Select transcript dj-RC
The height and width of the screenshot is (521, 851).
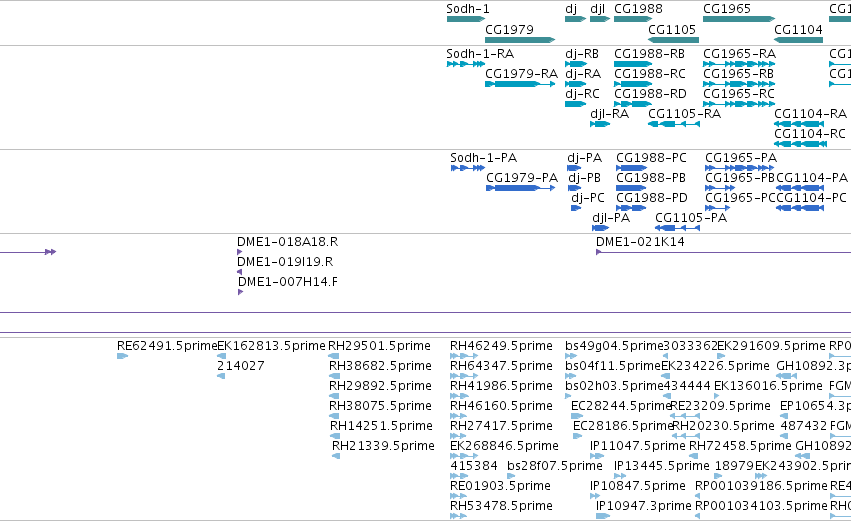click(575, 104)
